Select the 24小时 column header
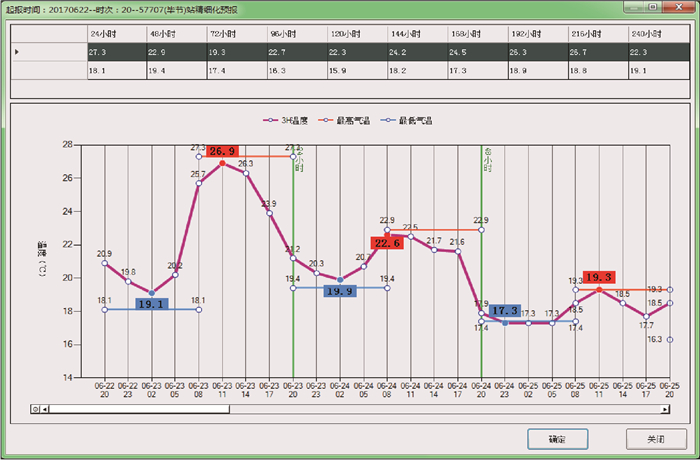 click(116, 33)
